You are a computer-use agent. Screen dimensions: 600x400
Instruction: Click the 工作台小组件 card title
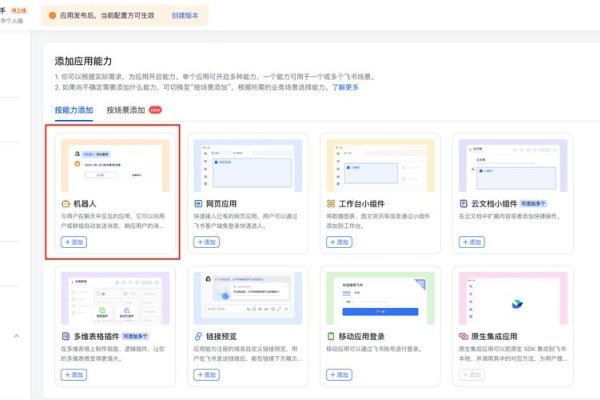pyautogui.click(x=362, y=204)
